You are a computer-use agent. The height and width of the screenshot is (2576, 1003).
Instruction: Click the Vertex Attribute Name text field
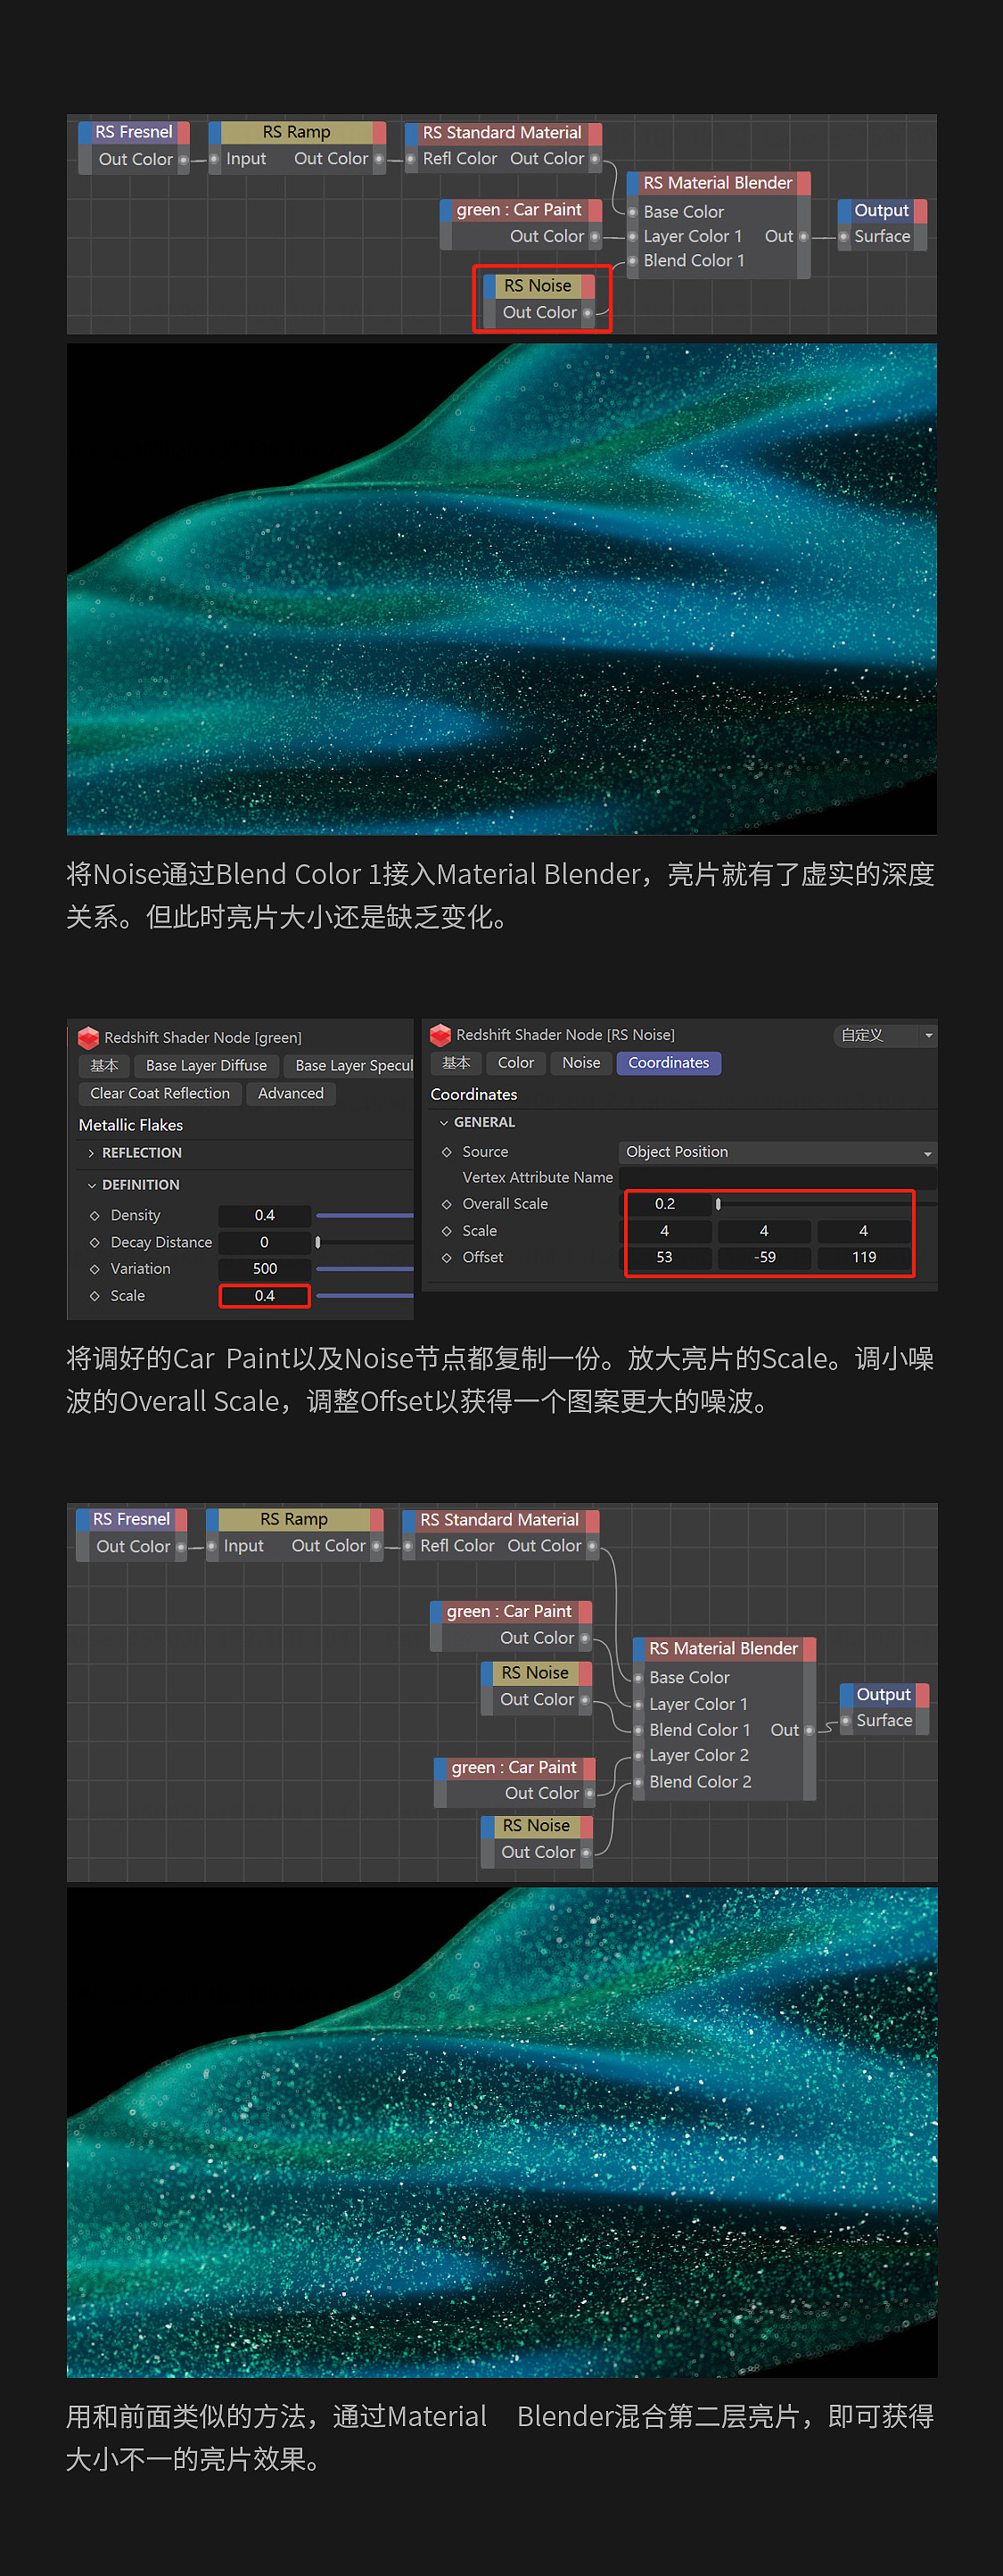(x=778, y=1178)
